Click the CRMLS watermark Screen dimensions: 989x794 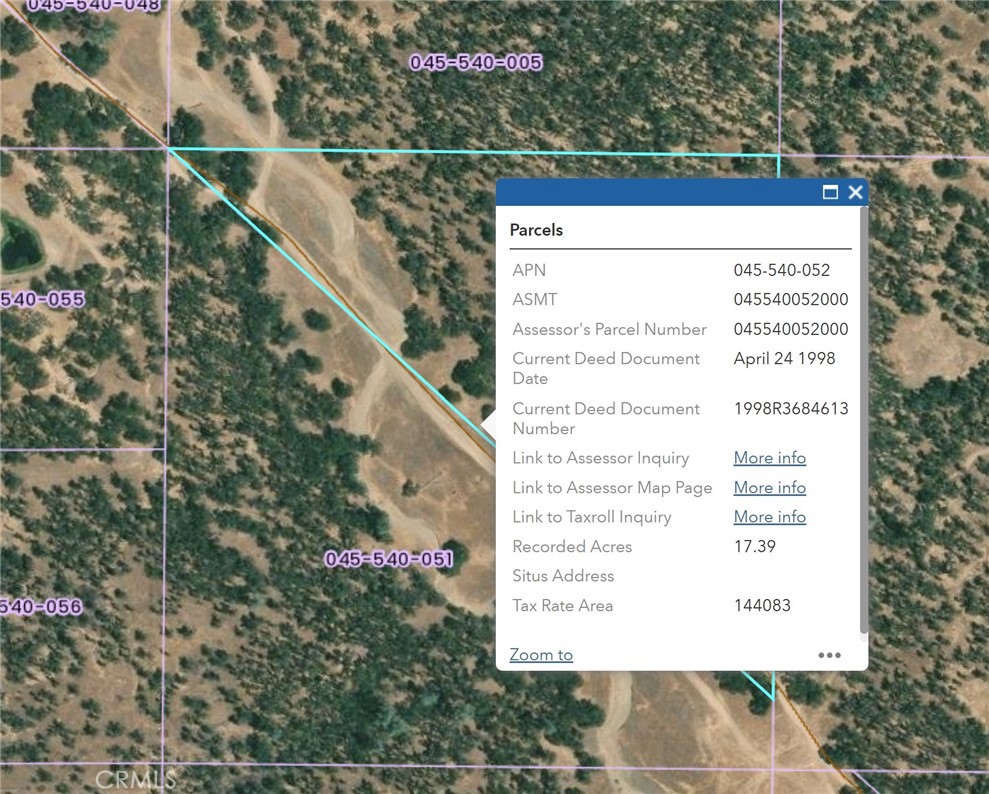[x=136, y=779]
